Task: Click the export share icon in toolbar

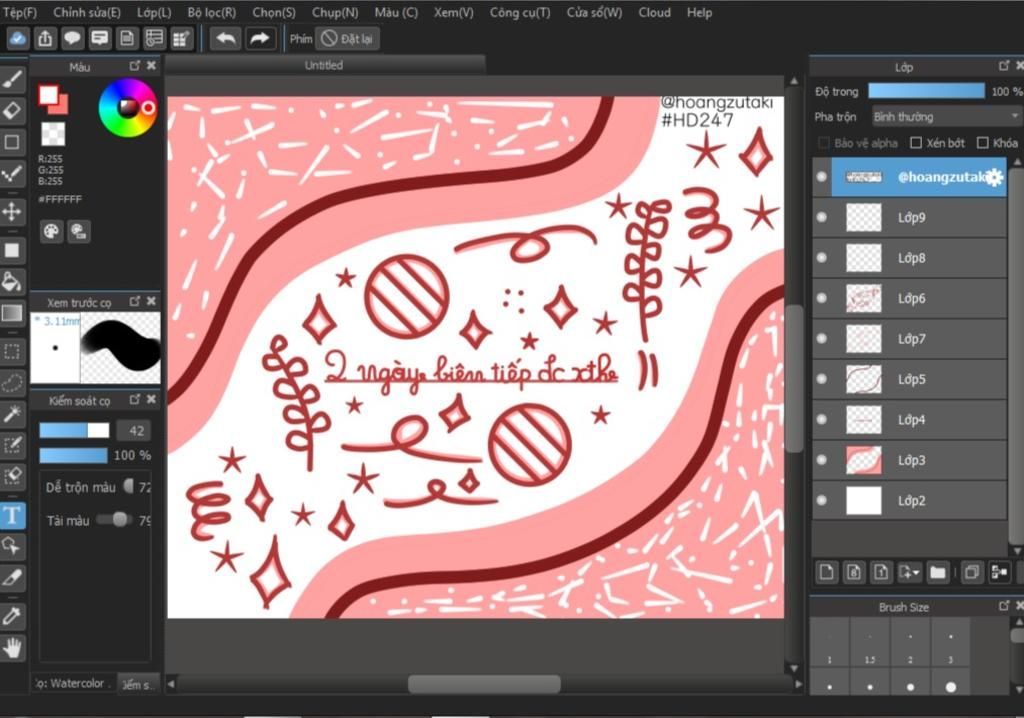Action: click(x=45, y=39)
